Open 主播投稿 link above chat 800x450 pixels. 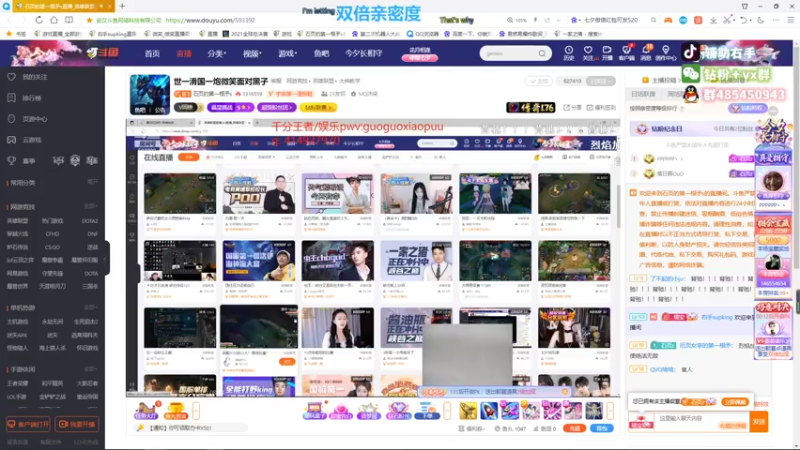coord(660,80)
